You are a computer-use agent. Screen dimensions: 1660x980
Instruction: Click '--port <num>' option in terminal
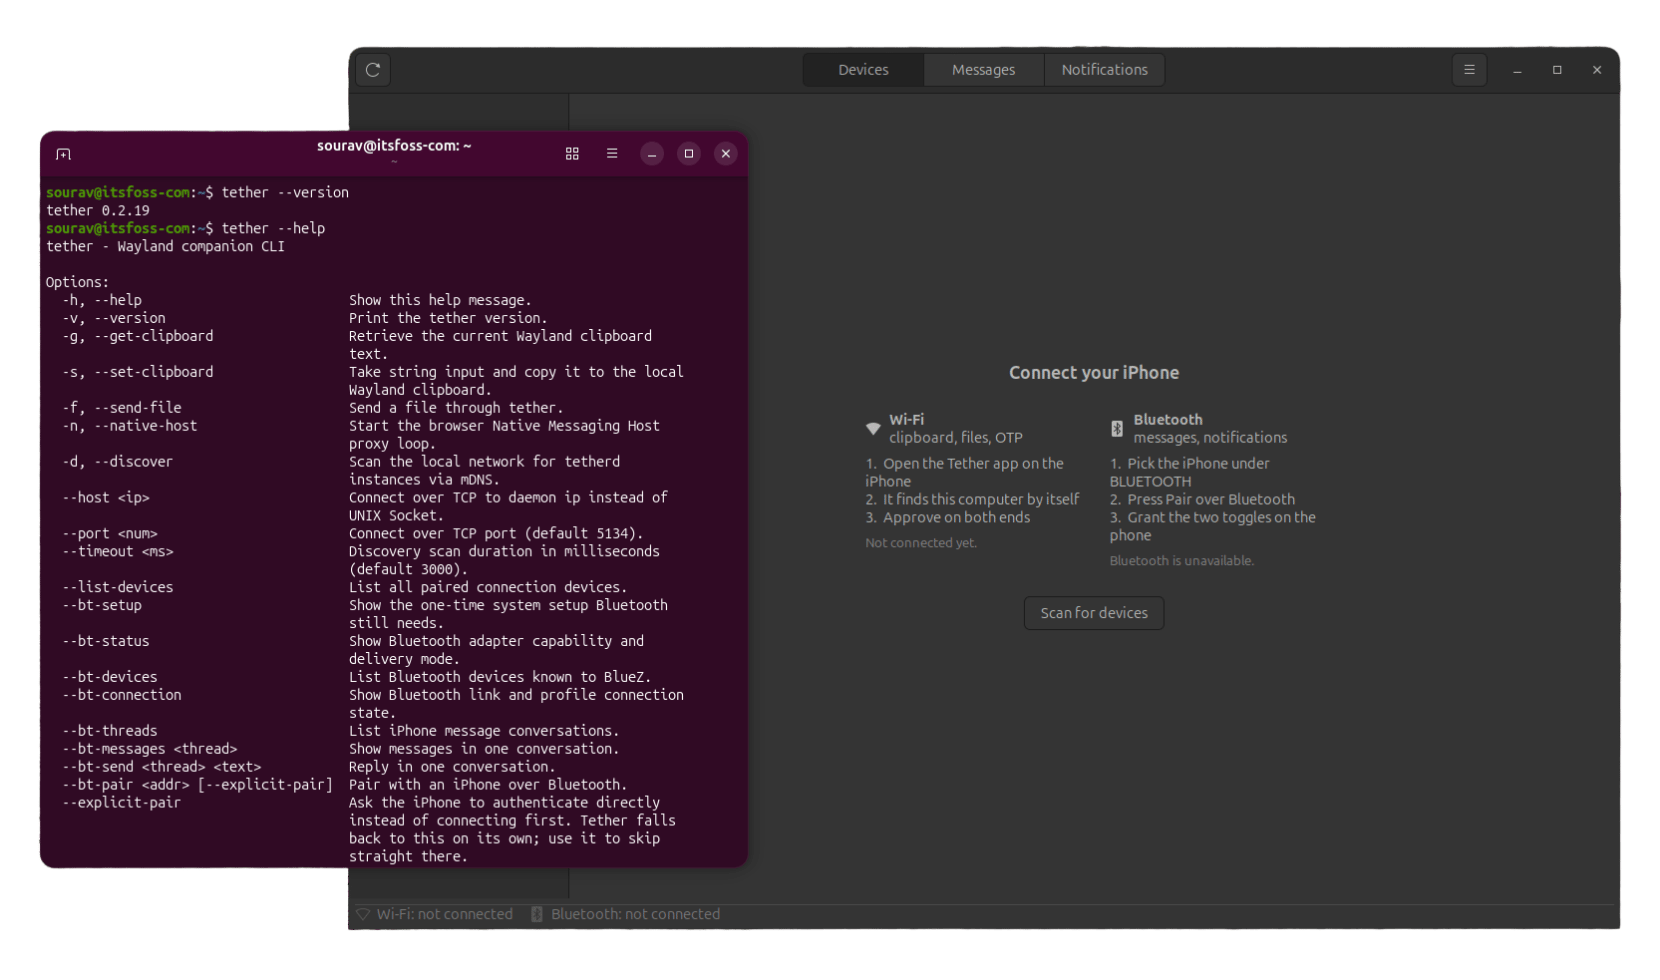(110, 534)
